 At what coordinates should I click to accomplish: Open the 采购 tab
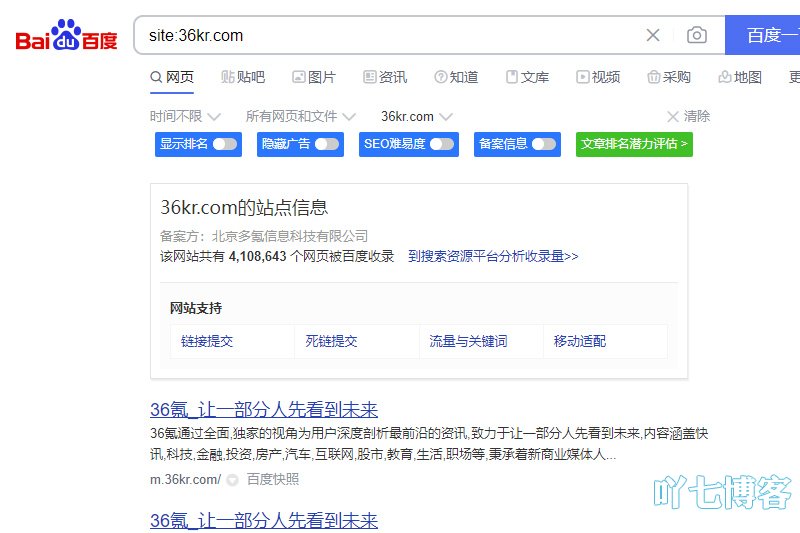click(x=669, y=77)
